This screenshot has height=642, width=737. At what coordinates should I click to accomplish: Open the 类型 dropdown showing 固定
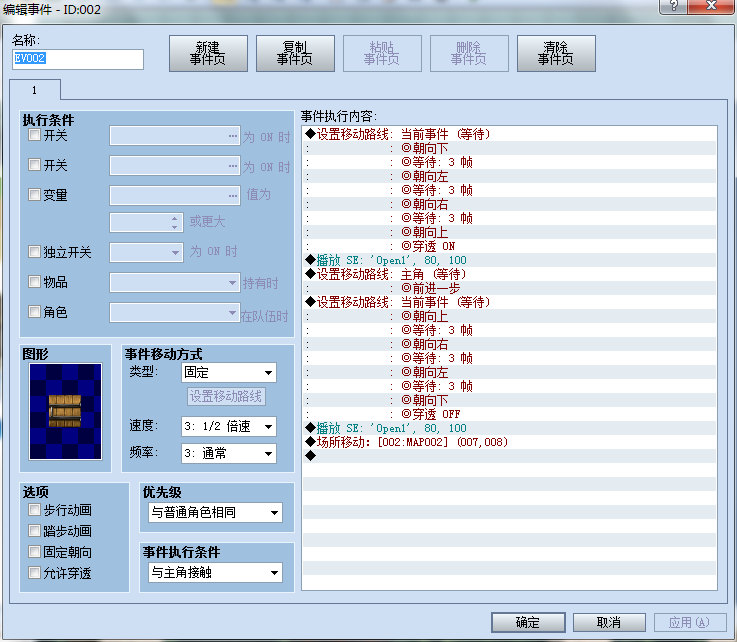pos(229,373)
